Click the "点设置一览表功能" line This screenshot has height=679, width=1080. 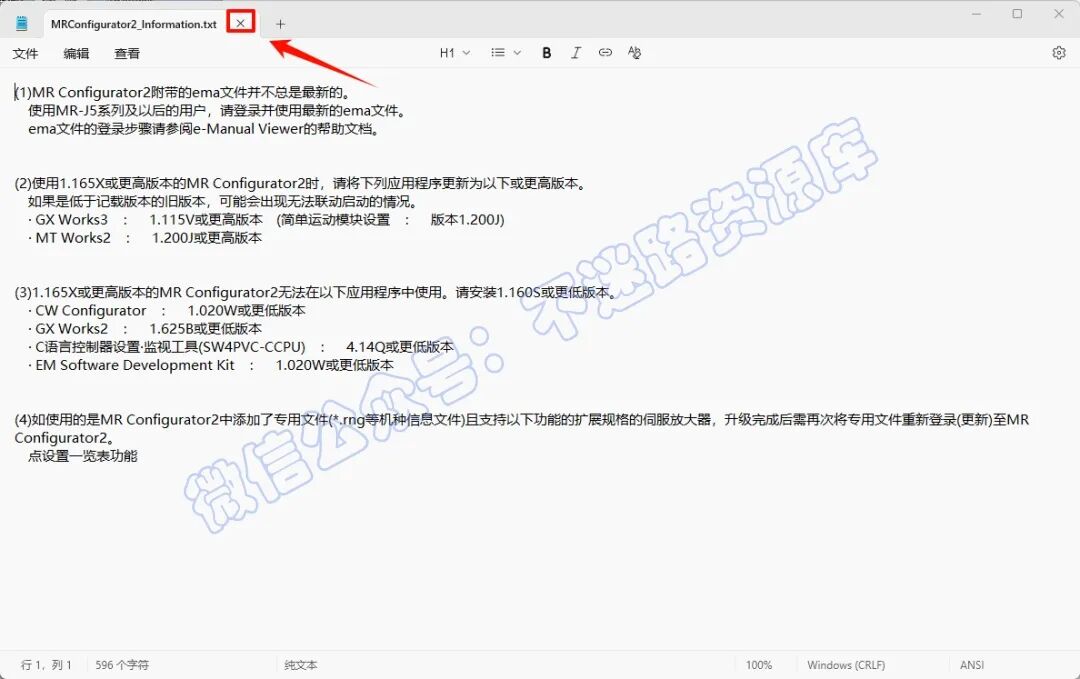click(83, 456)
